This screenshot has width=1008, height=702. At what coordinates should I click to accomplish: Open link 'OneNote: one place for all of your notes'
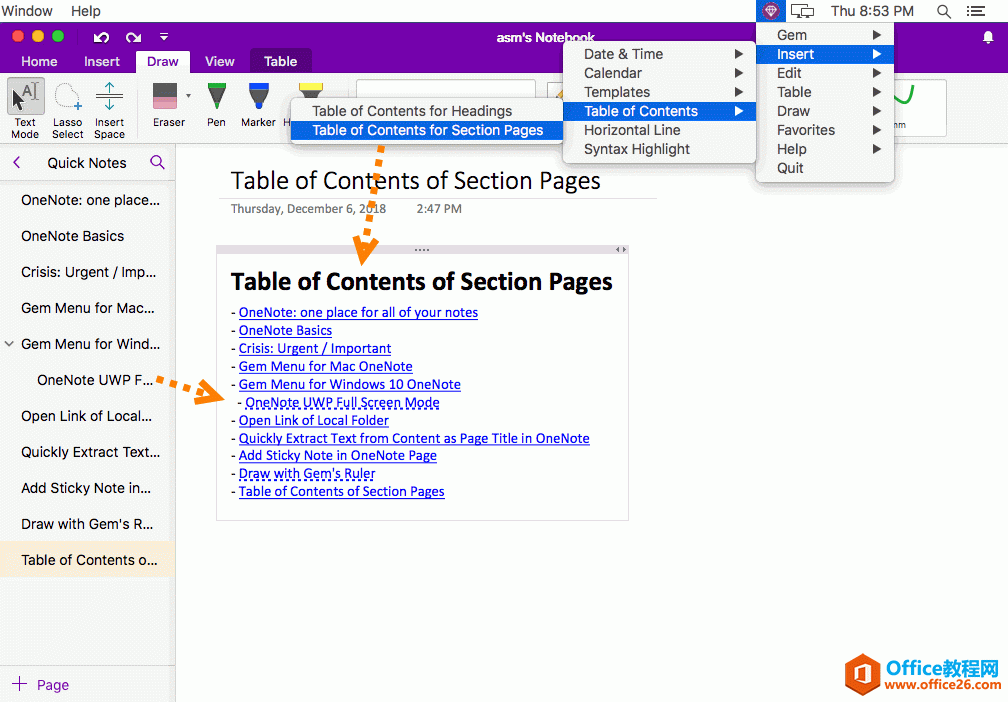(358, 312)
